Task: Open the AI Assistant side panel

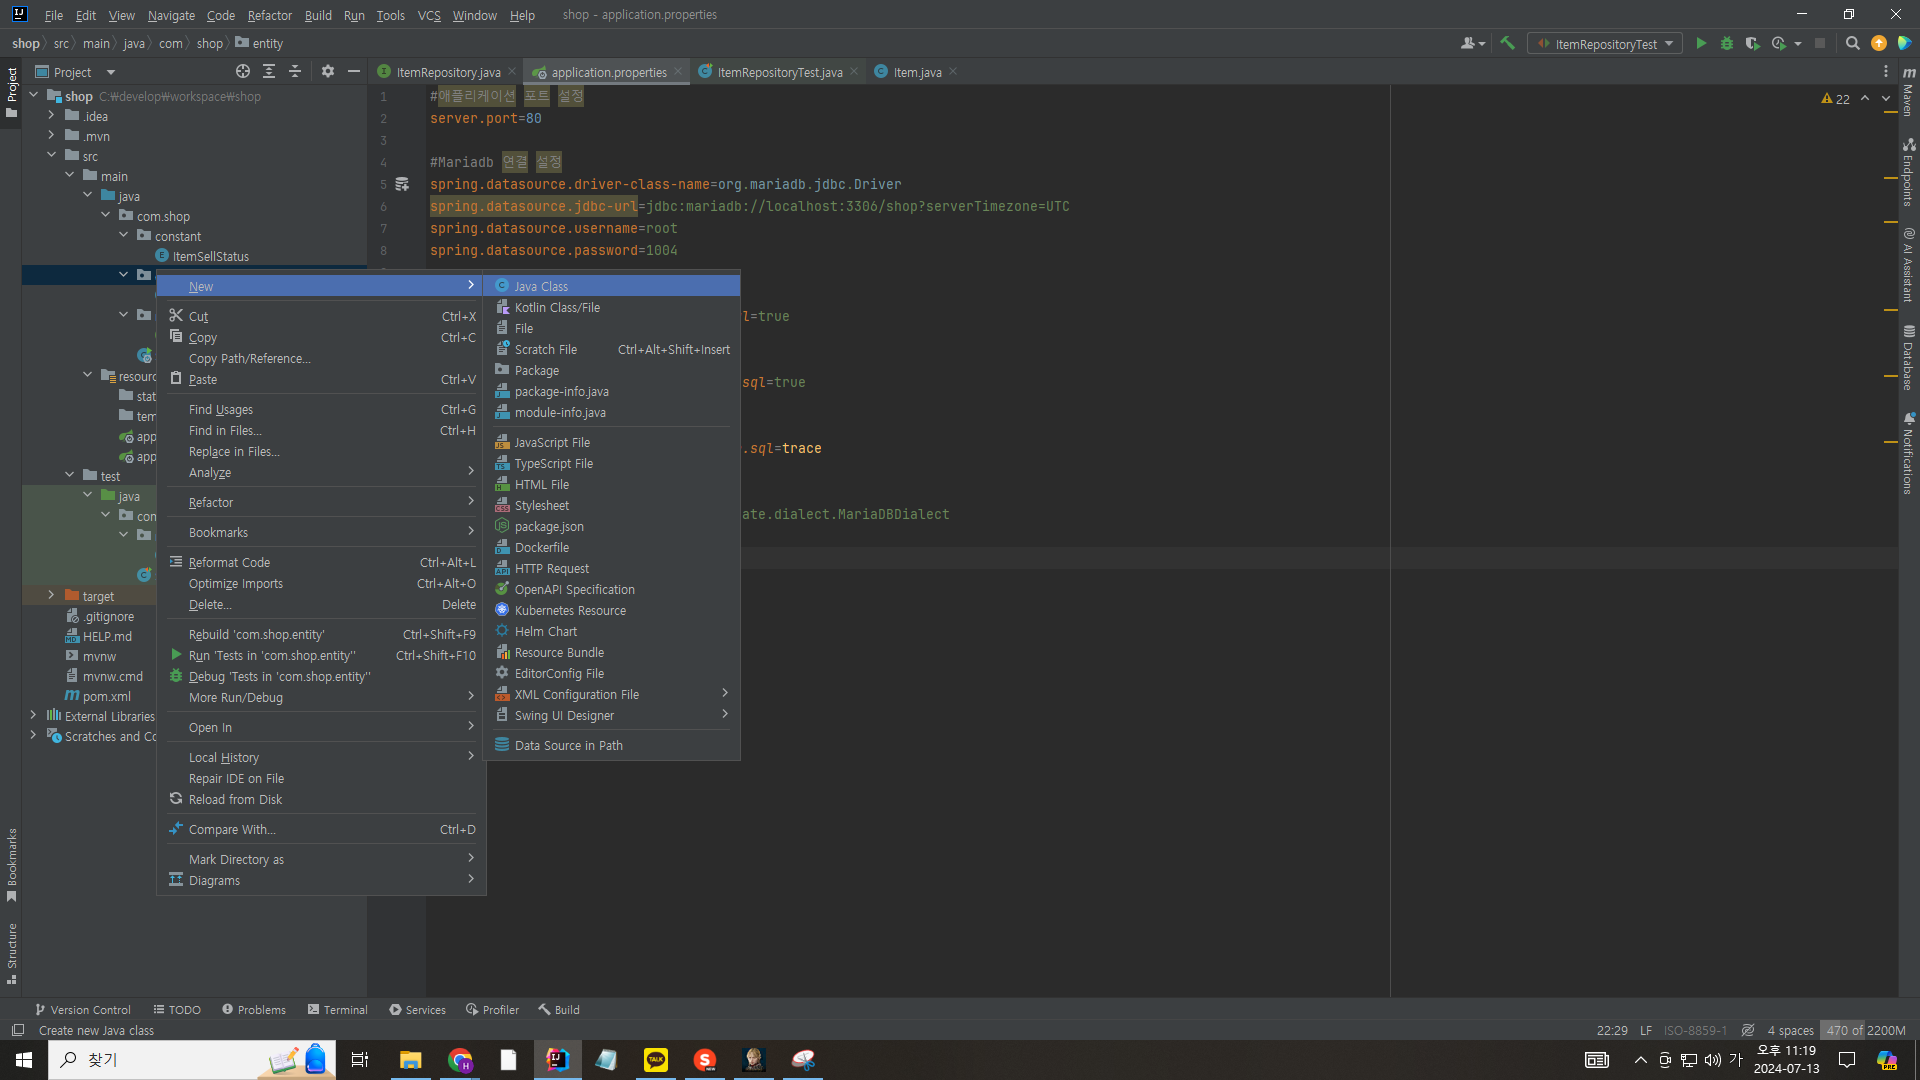Action: click(1909, 265)
